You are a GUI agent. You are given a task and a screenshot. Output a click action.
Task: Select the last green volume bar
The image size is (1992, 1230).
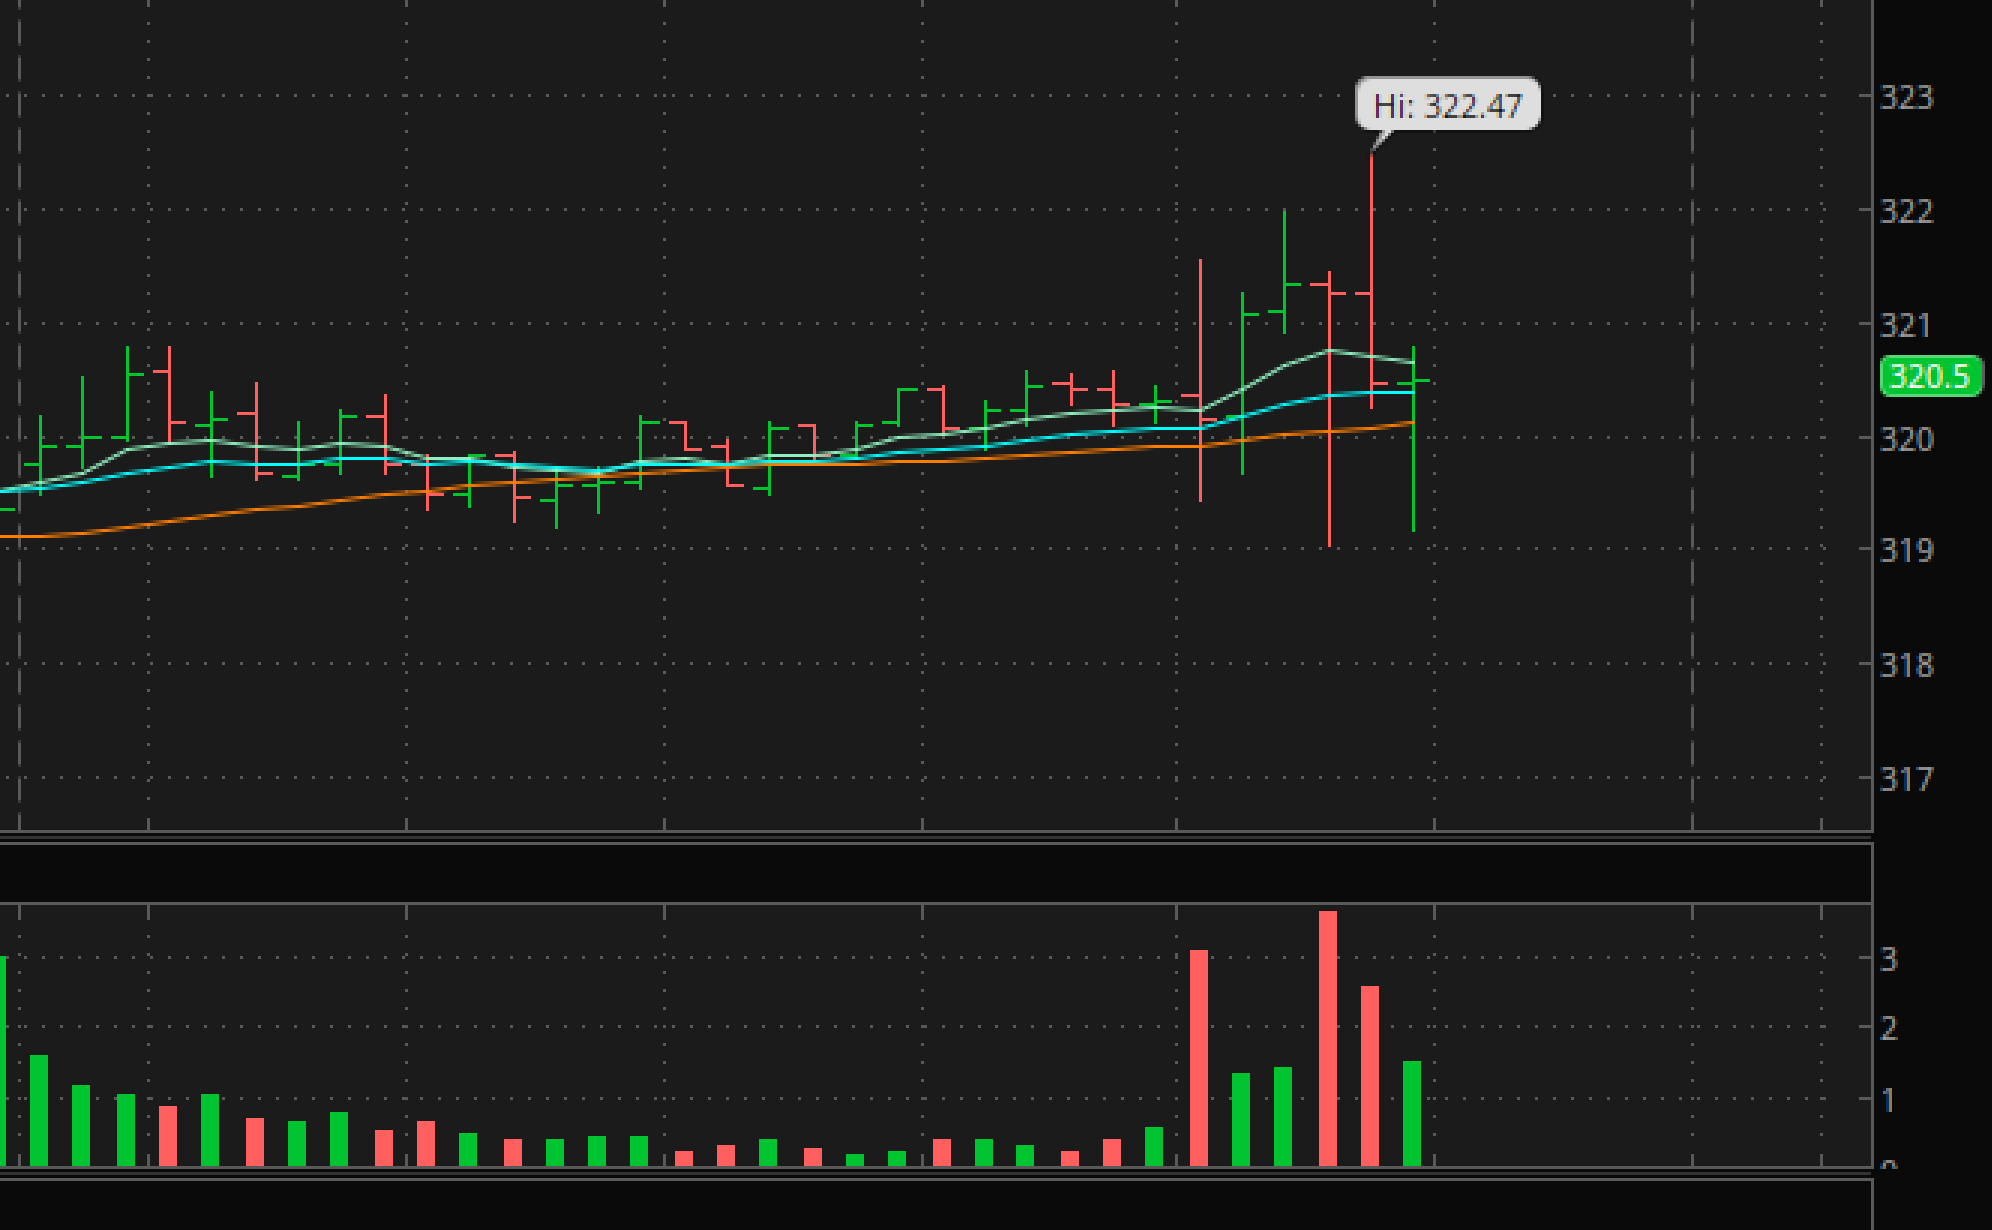click(1412, 1113)
